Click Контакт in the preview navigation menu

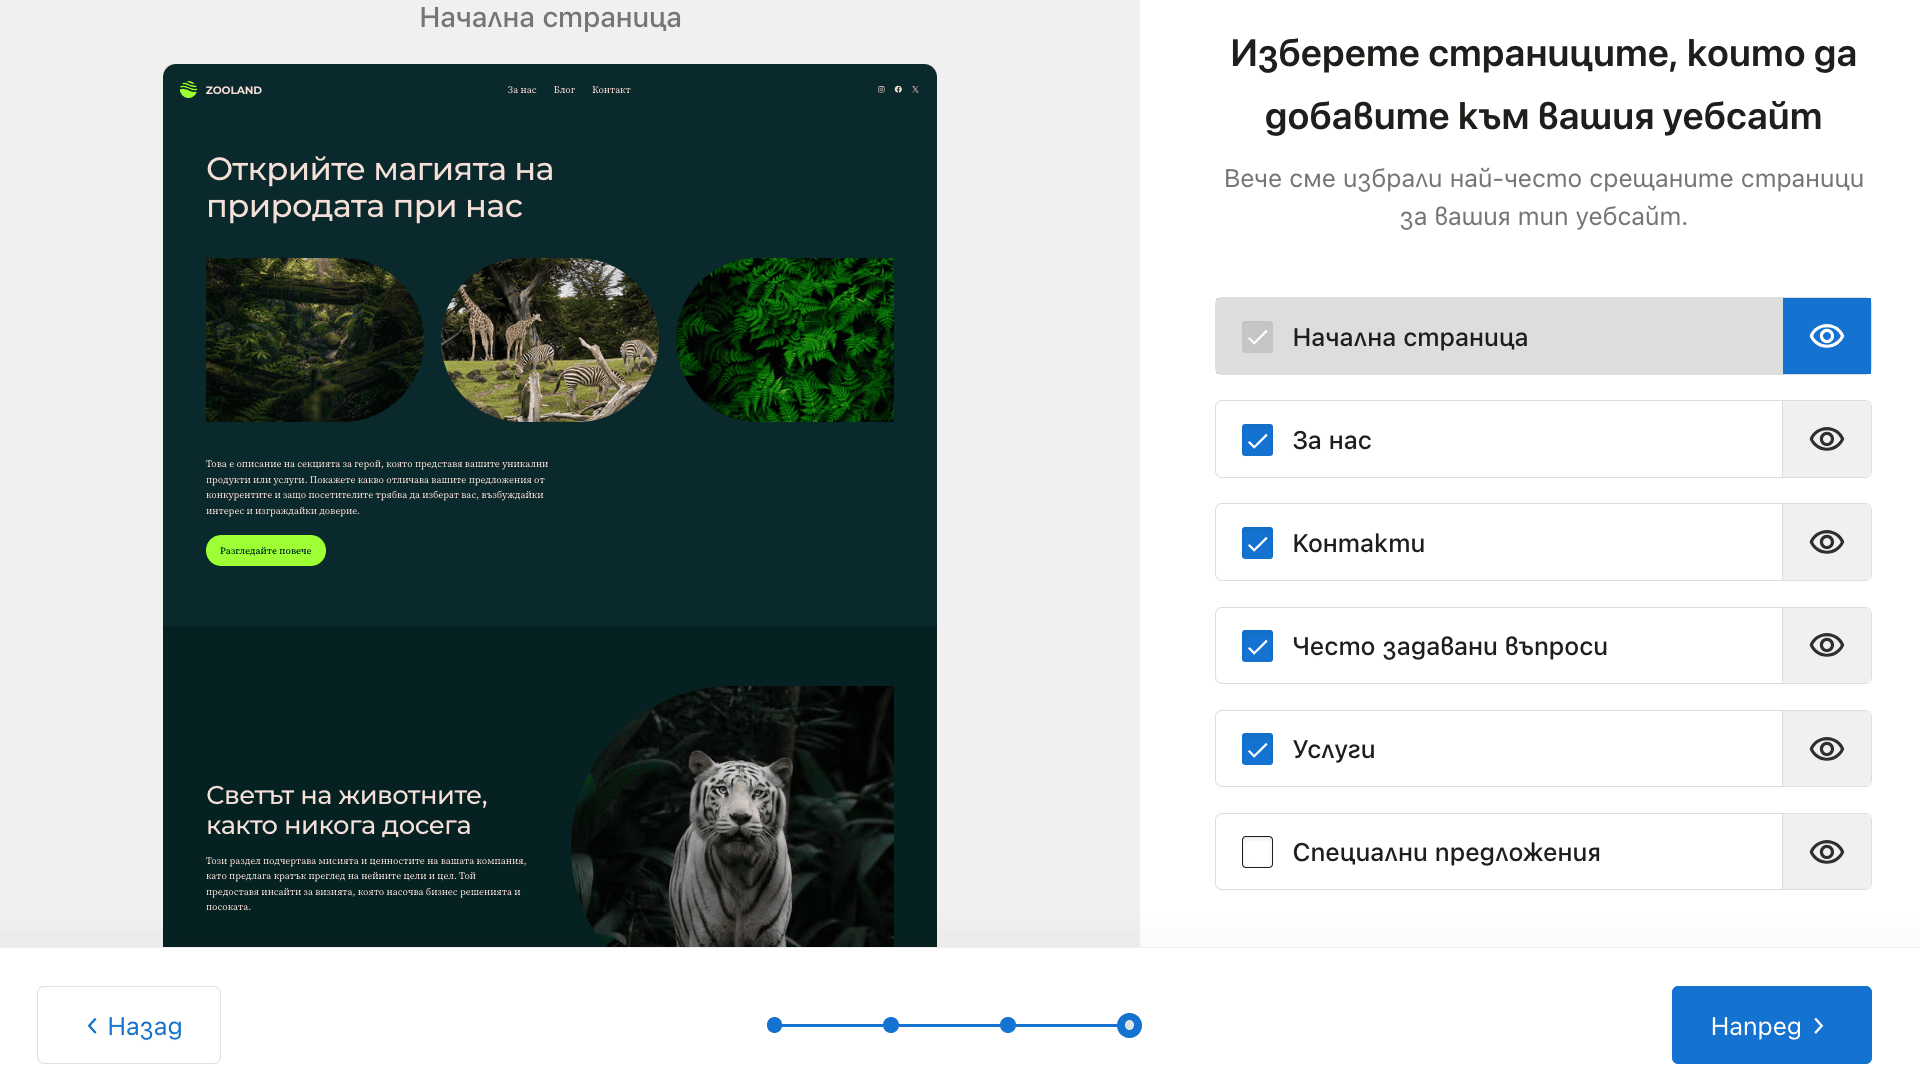pyautogui.click(x=611, y=90)
